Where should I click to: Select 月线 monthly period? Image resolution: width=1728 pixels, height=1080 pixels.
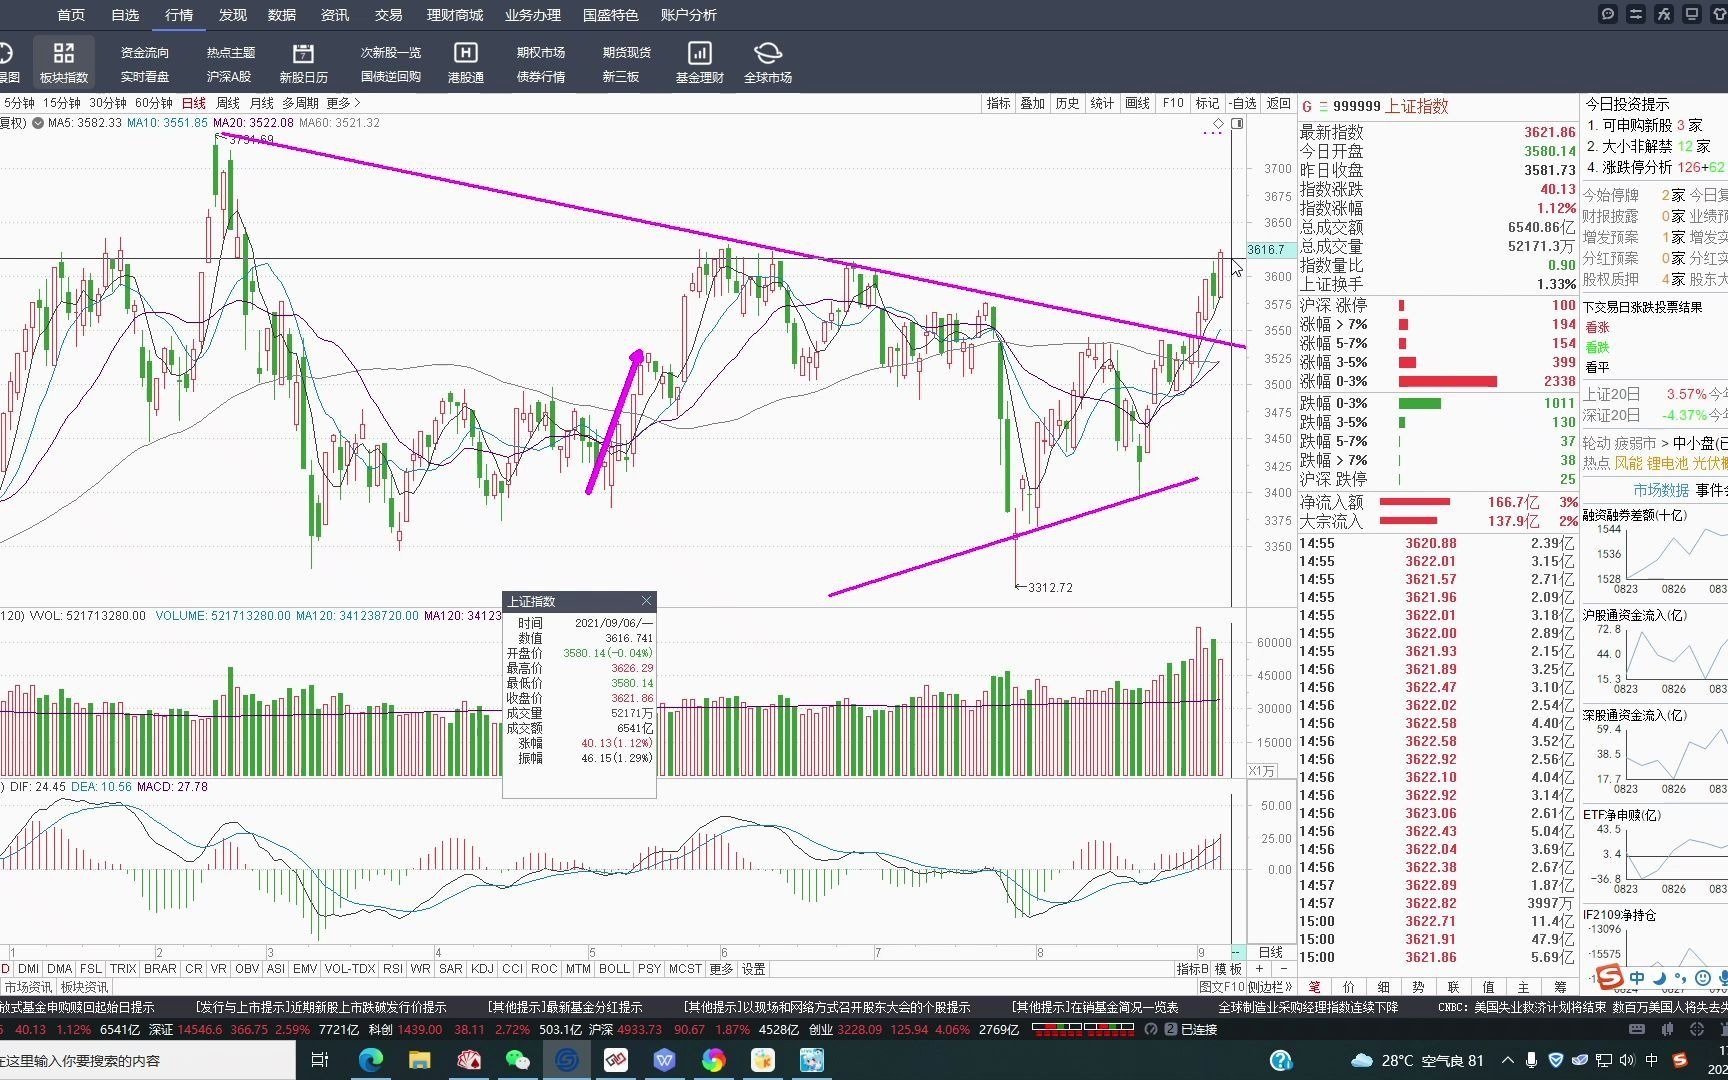(x=262, y=103)
